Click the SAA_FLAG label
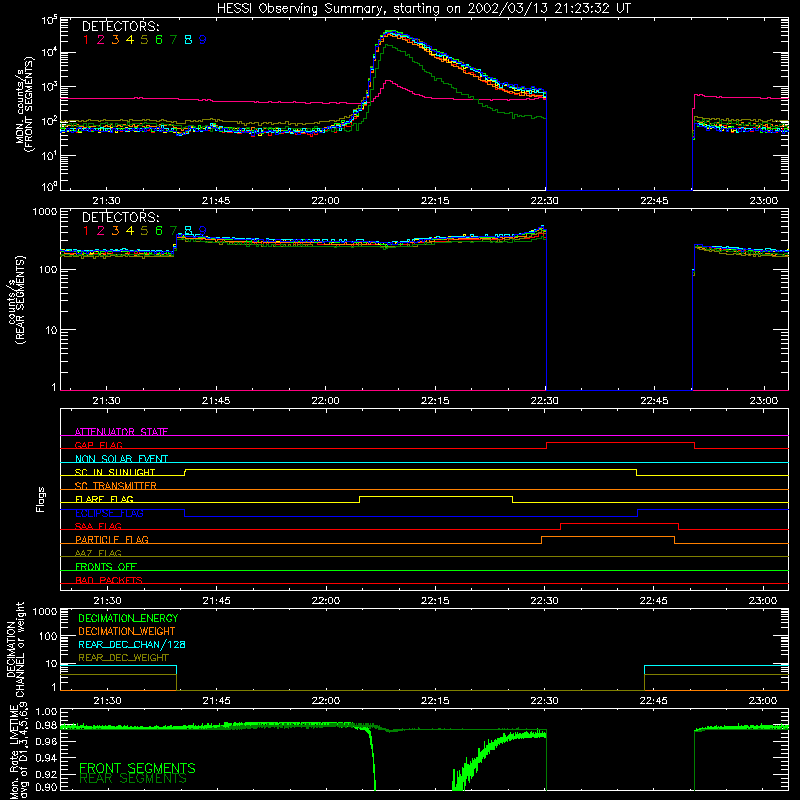The width and height of the screenshot is (800, 800). point(98,526)
